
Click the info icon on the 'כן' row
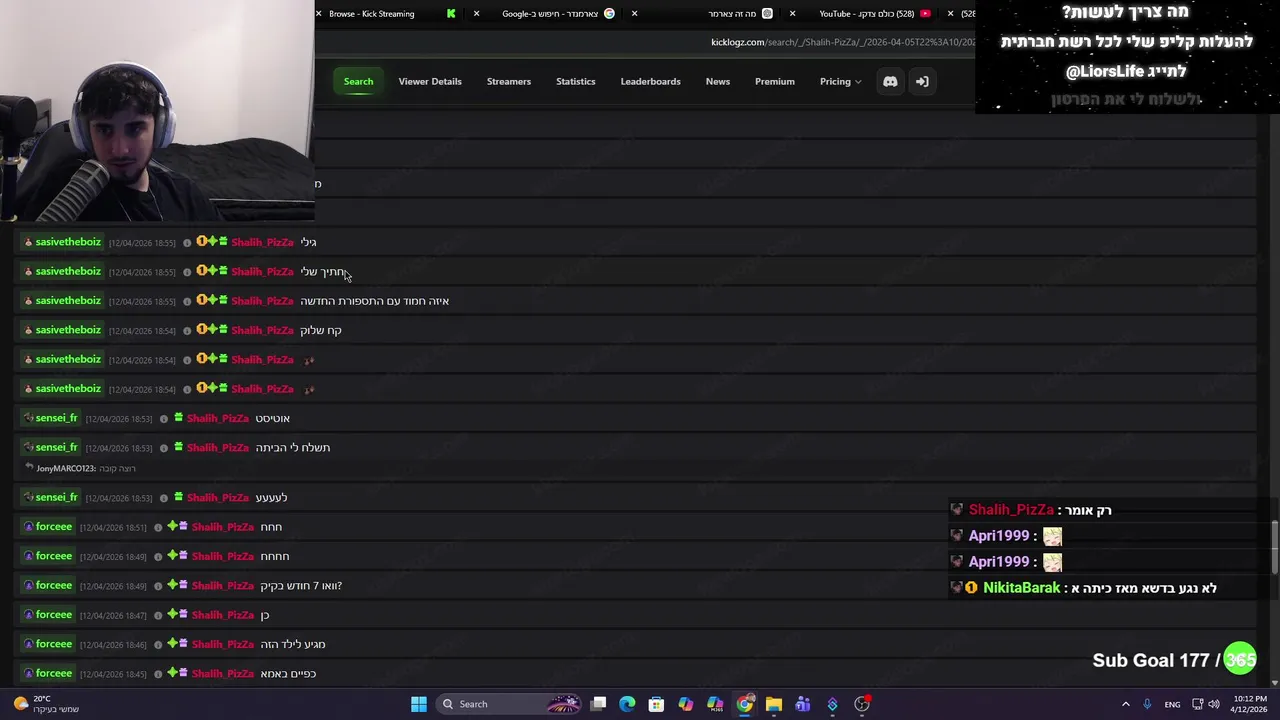pyautogui.click(x=157, y=615)
